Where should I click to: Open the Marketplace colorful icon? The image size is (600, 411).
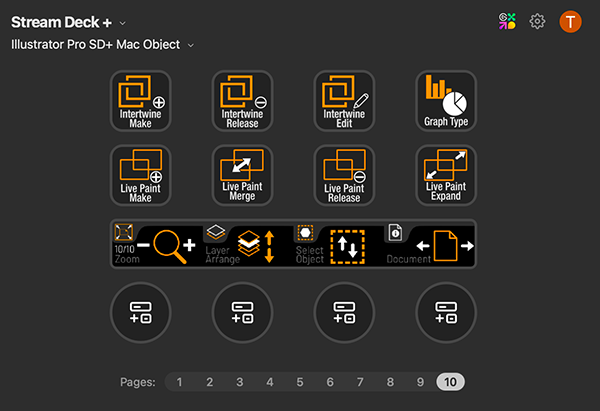507,21
